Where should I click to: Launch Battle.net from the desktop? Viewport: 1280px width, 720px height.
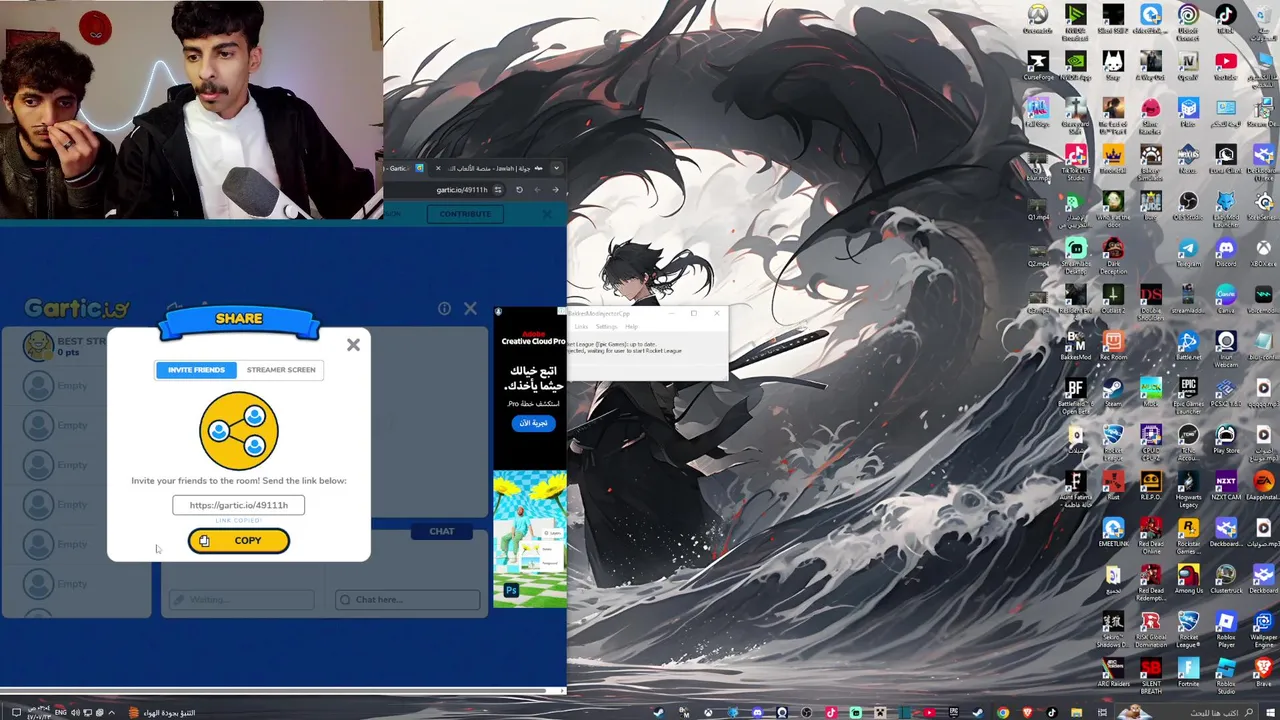[x=1188, y=346]
